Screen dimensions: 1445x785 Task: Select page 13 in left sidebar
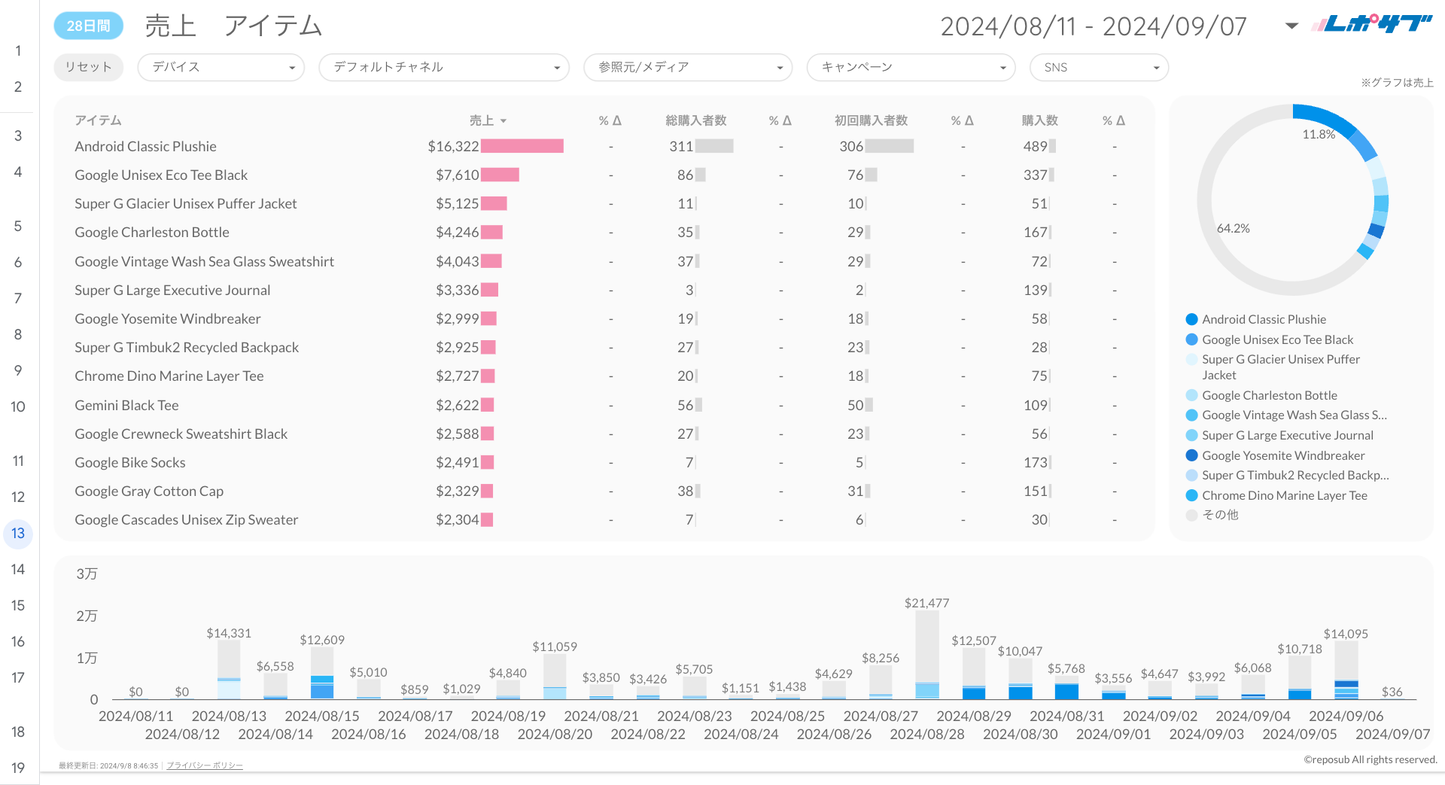18,533
